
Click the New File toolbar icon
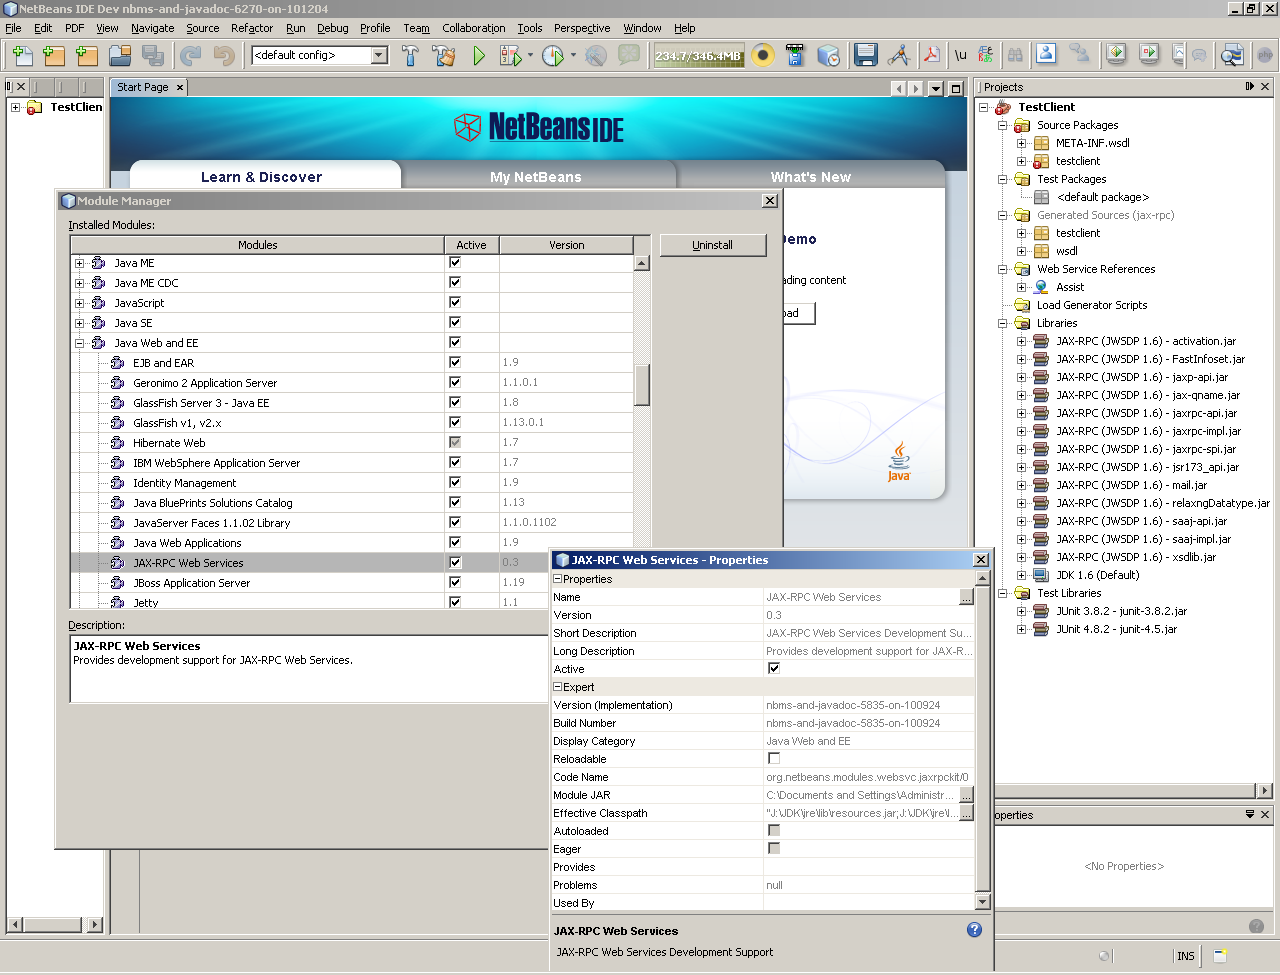point(22,56)
